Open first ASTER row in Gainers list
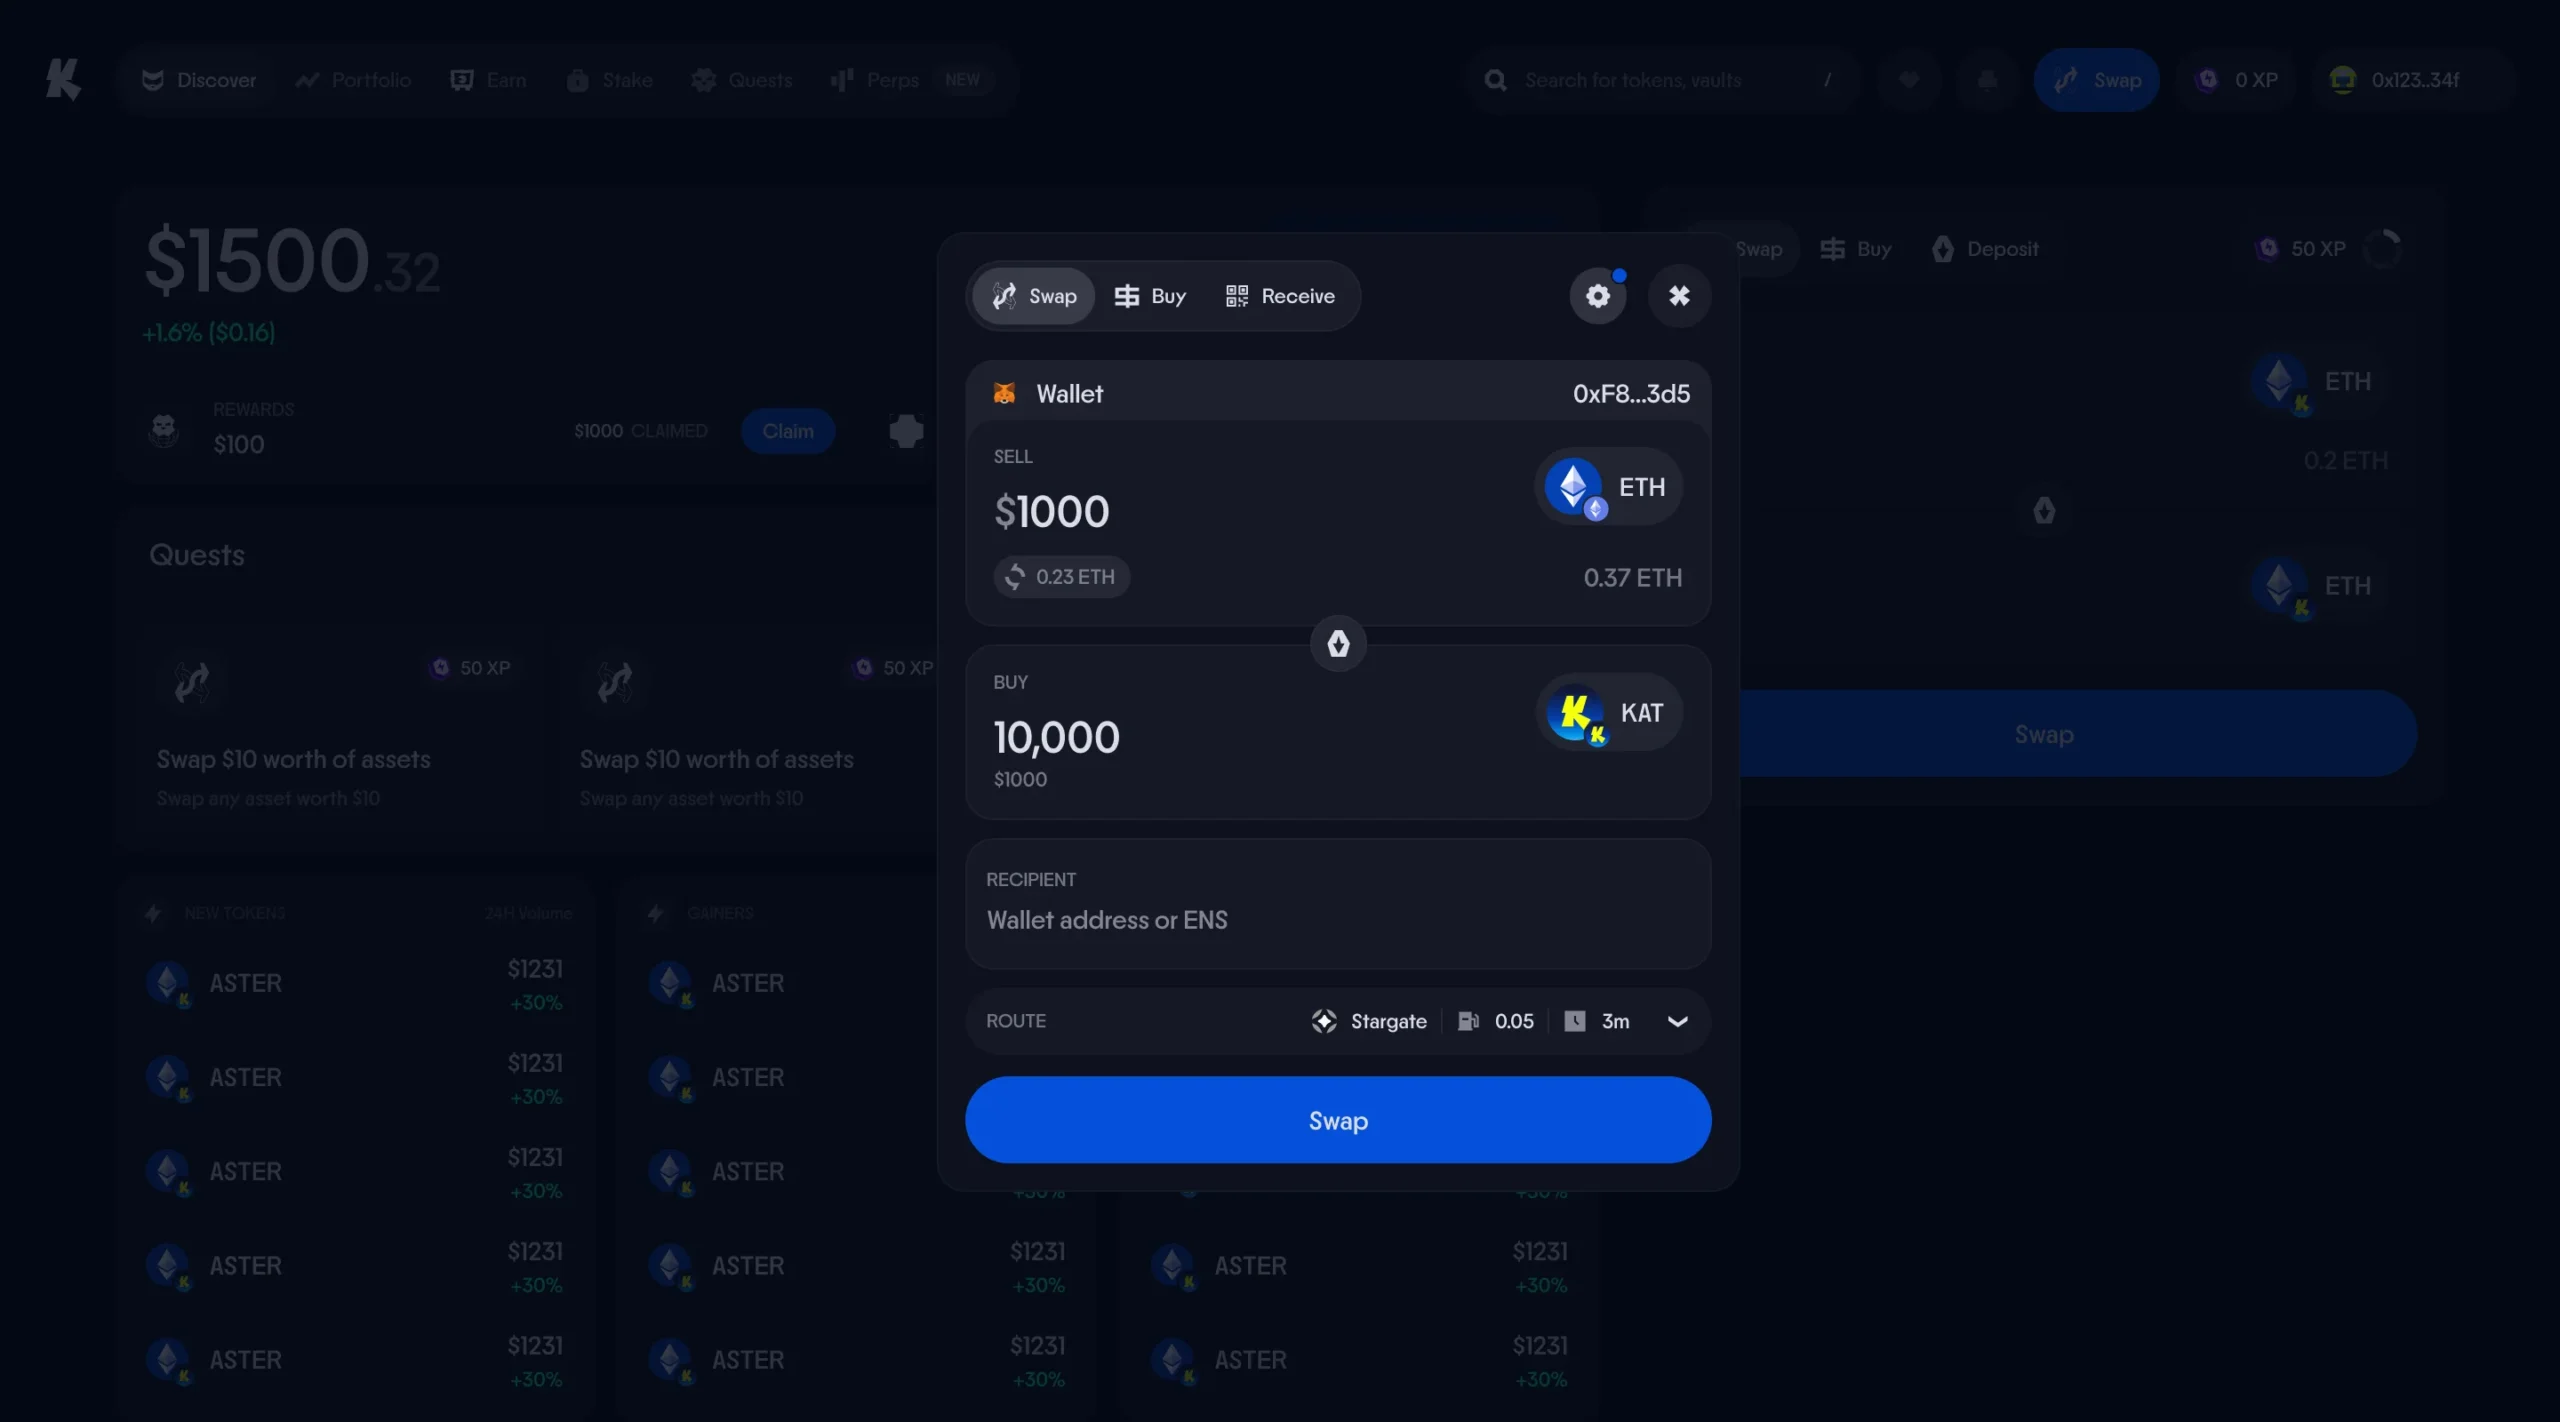Screen dimensions: 2560x1422 point(858,984)
